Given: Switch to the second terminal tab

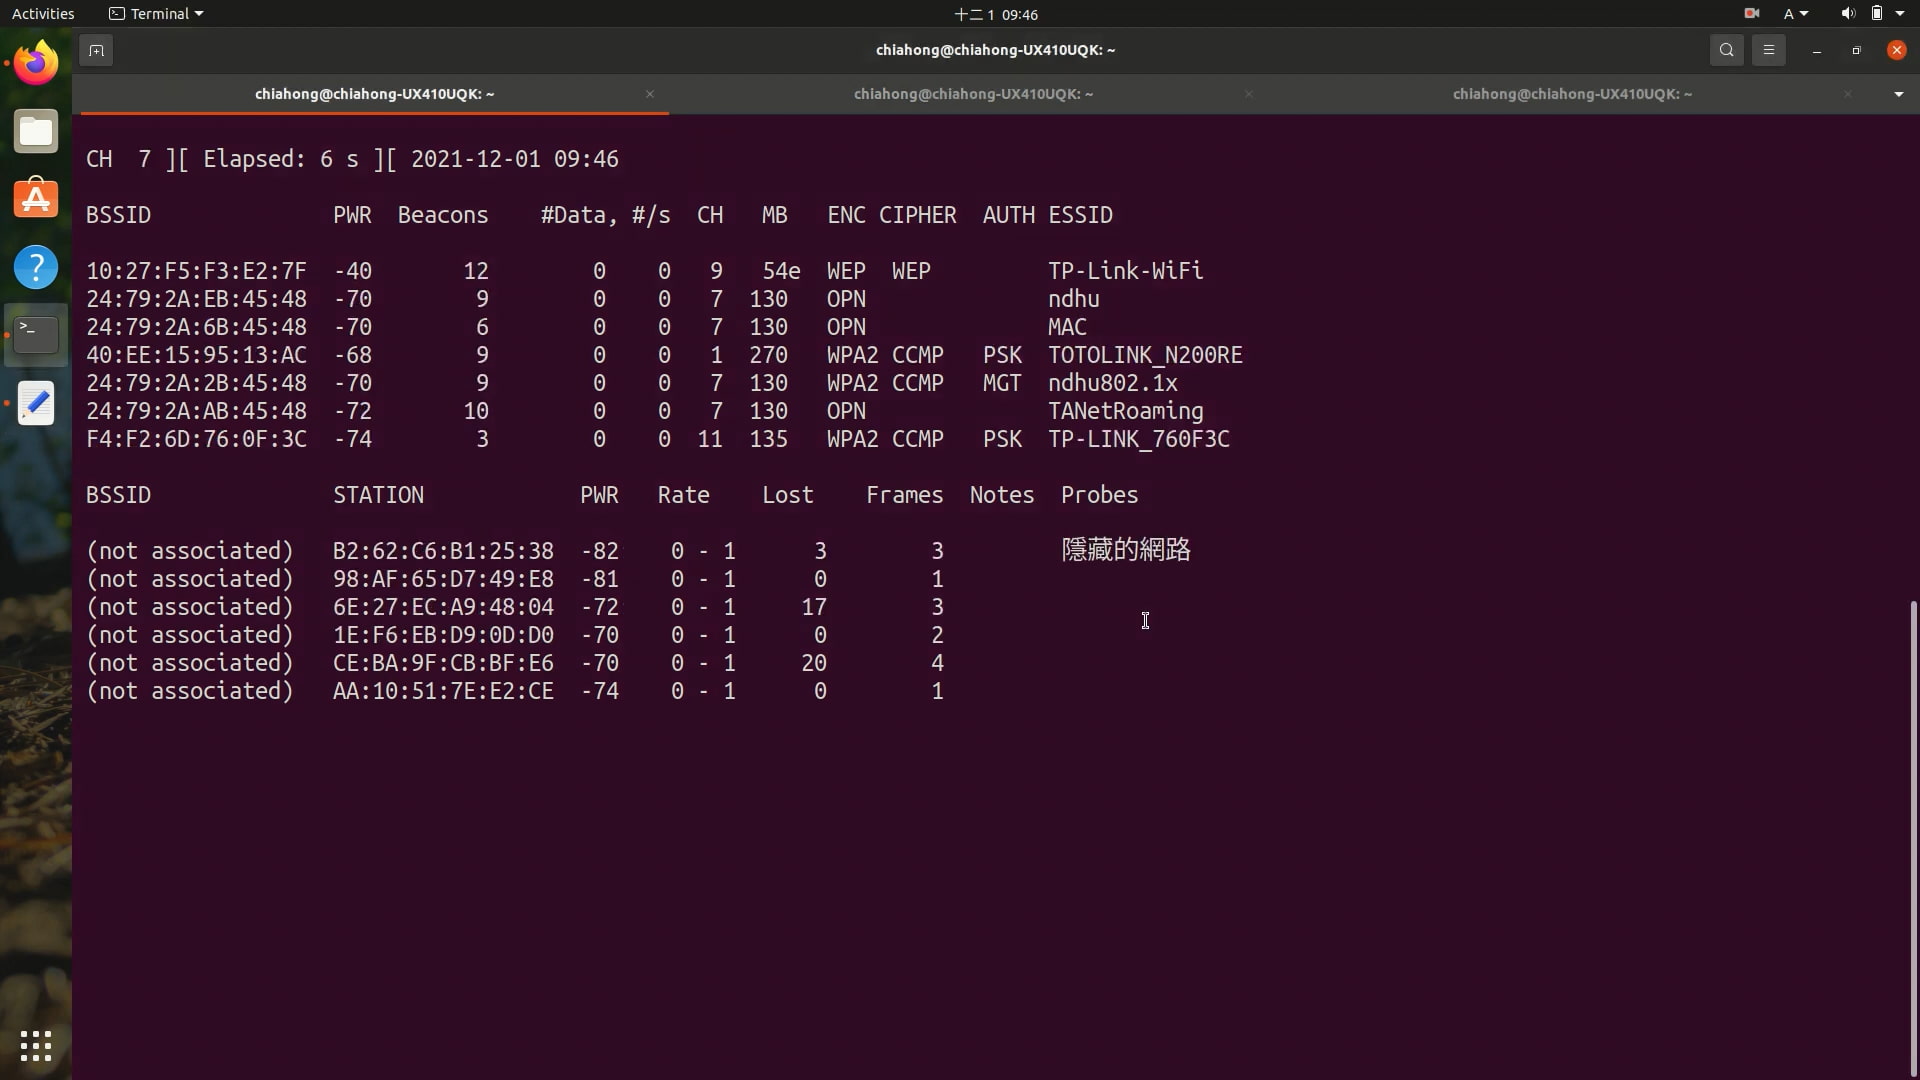Looking at the screenshot, I should click(x=972, y=94).
